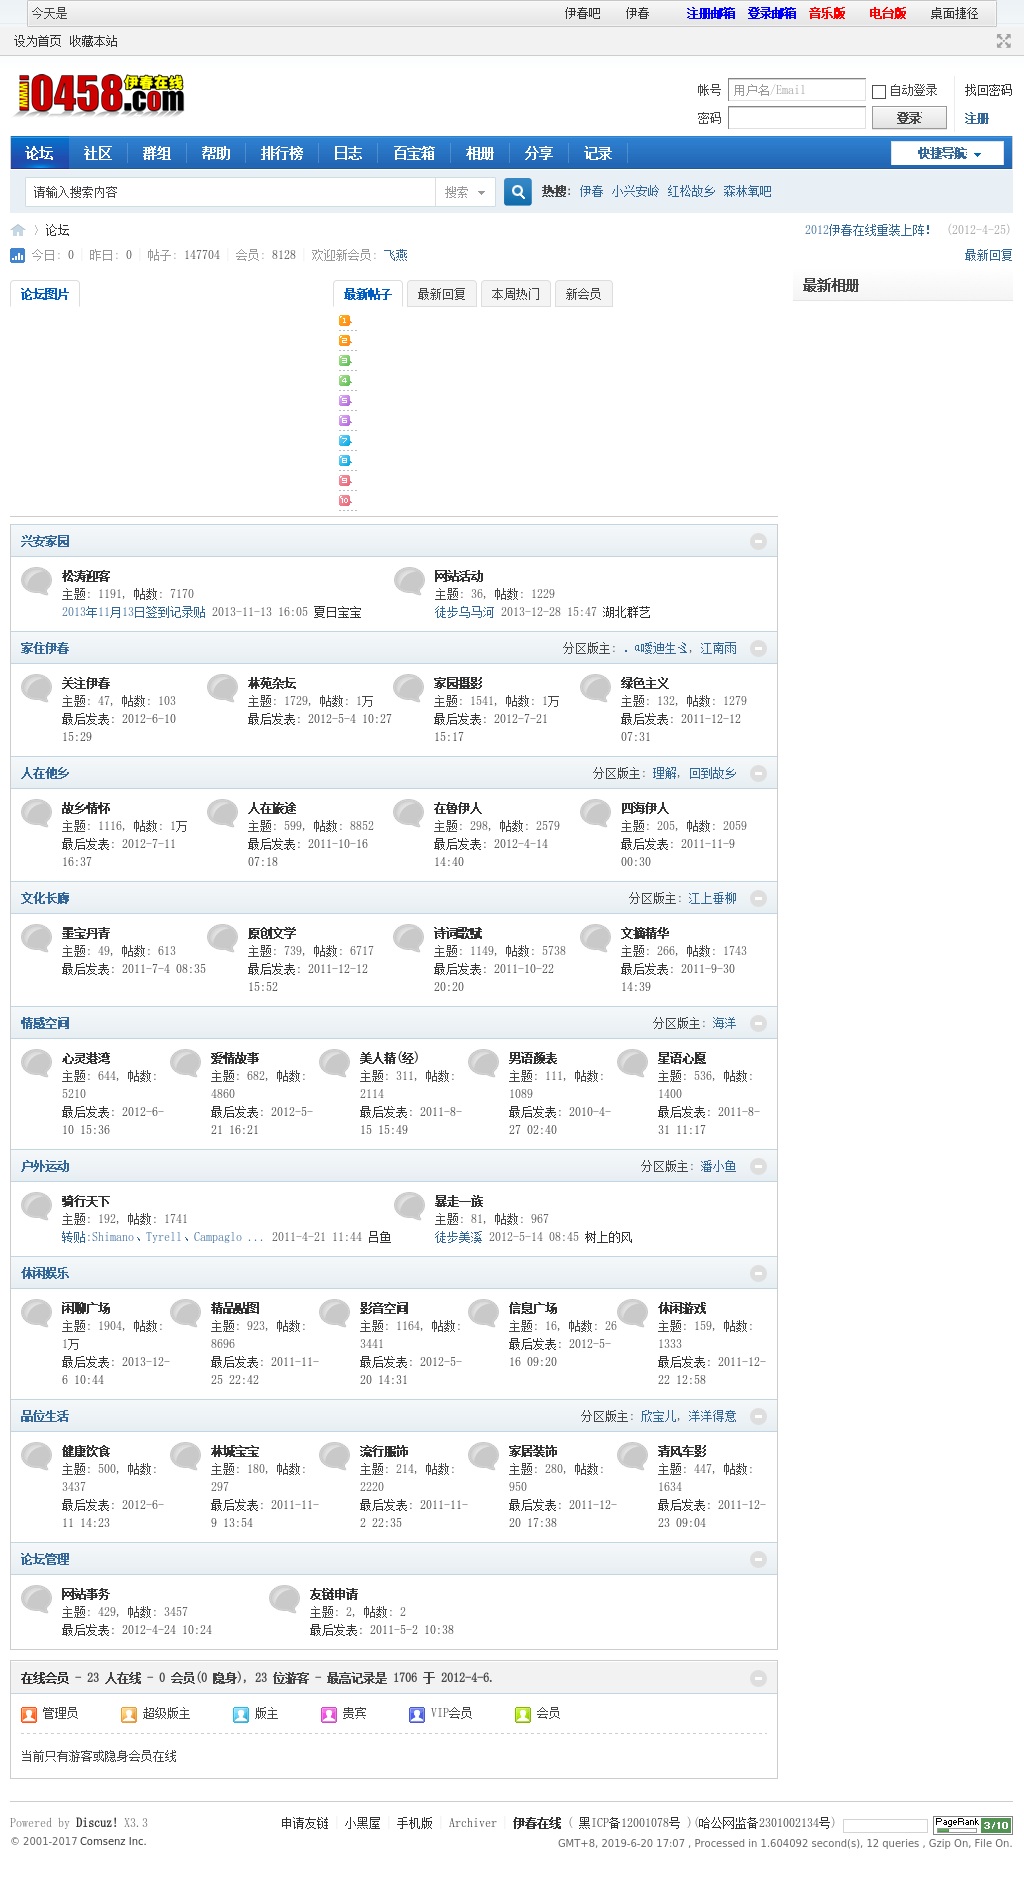Open the 健康饮食 forum bubble icon
Screen dimensions: 1024x1903
pyautogui.click(x=37, y=1455)
